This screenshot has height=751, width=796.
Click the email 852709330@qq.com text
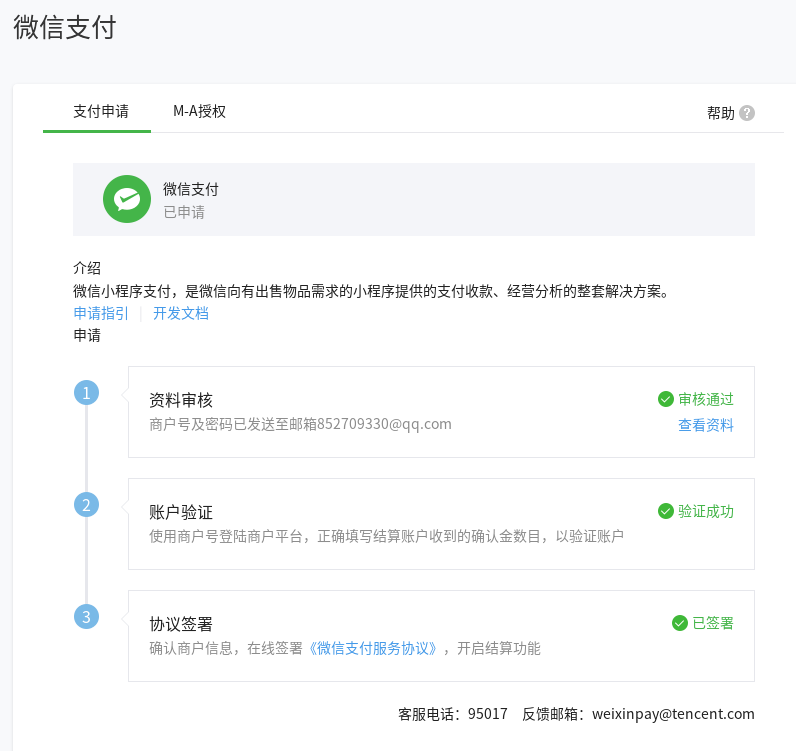384,424
